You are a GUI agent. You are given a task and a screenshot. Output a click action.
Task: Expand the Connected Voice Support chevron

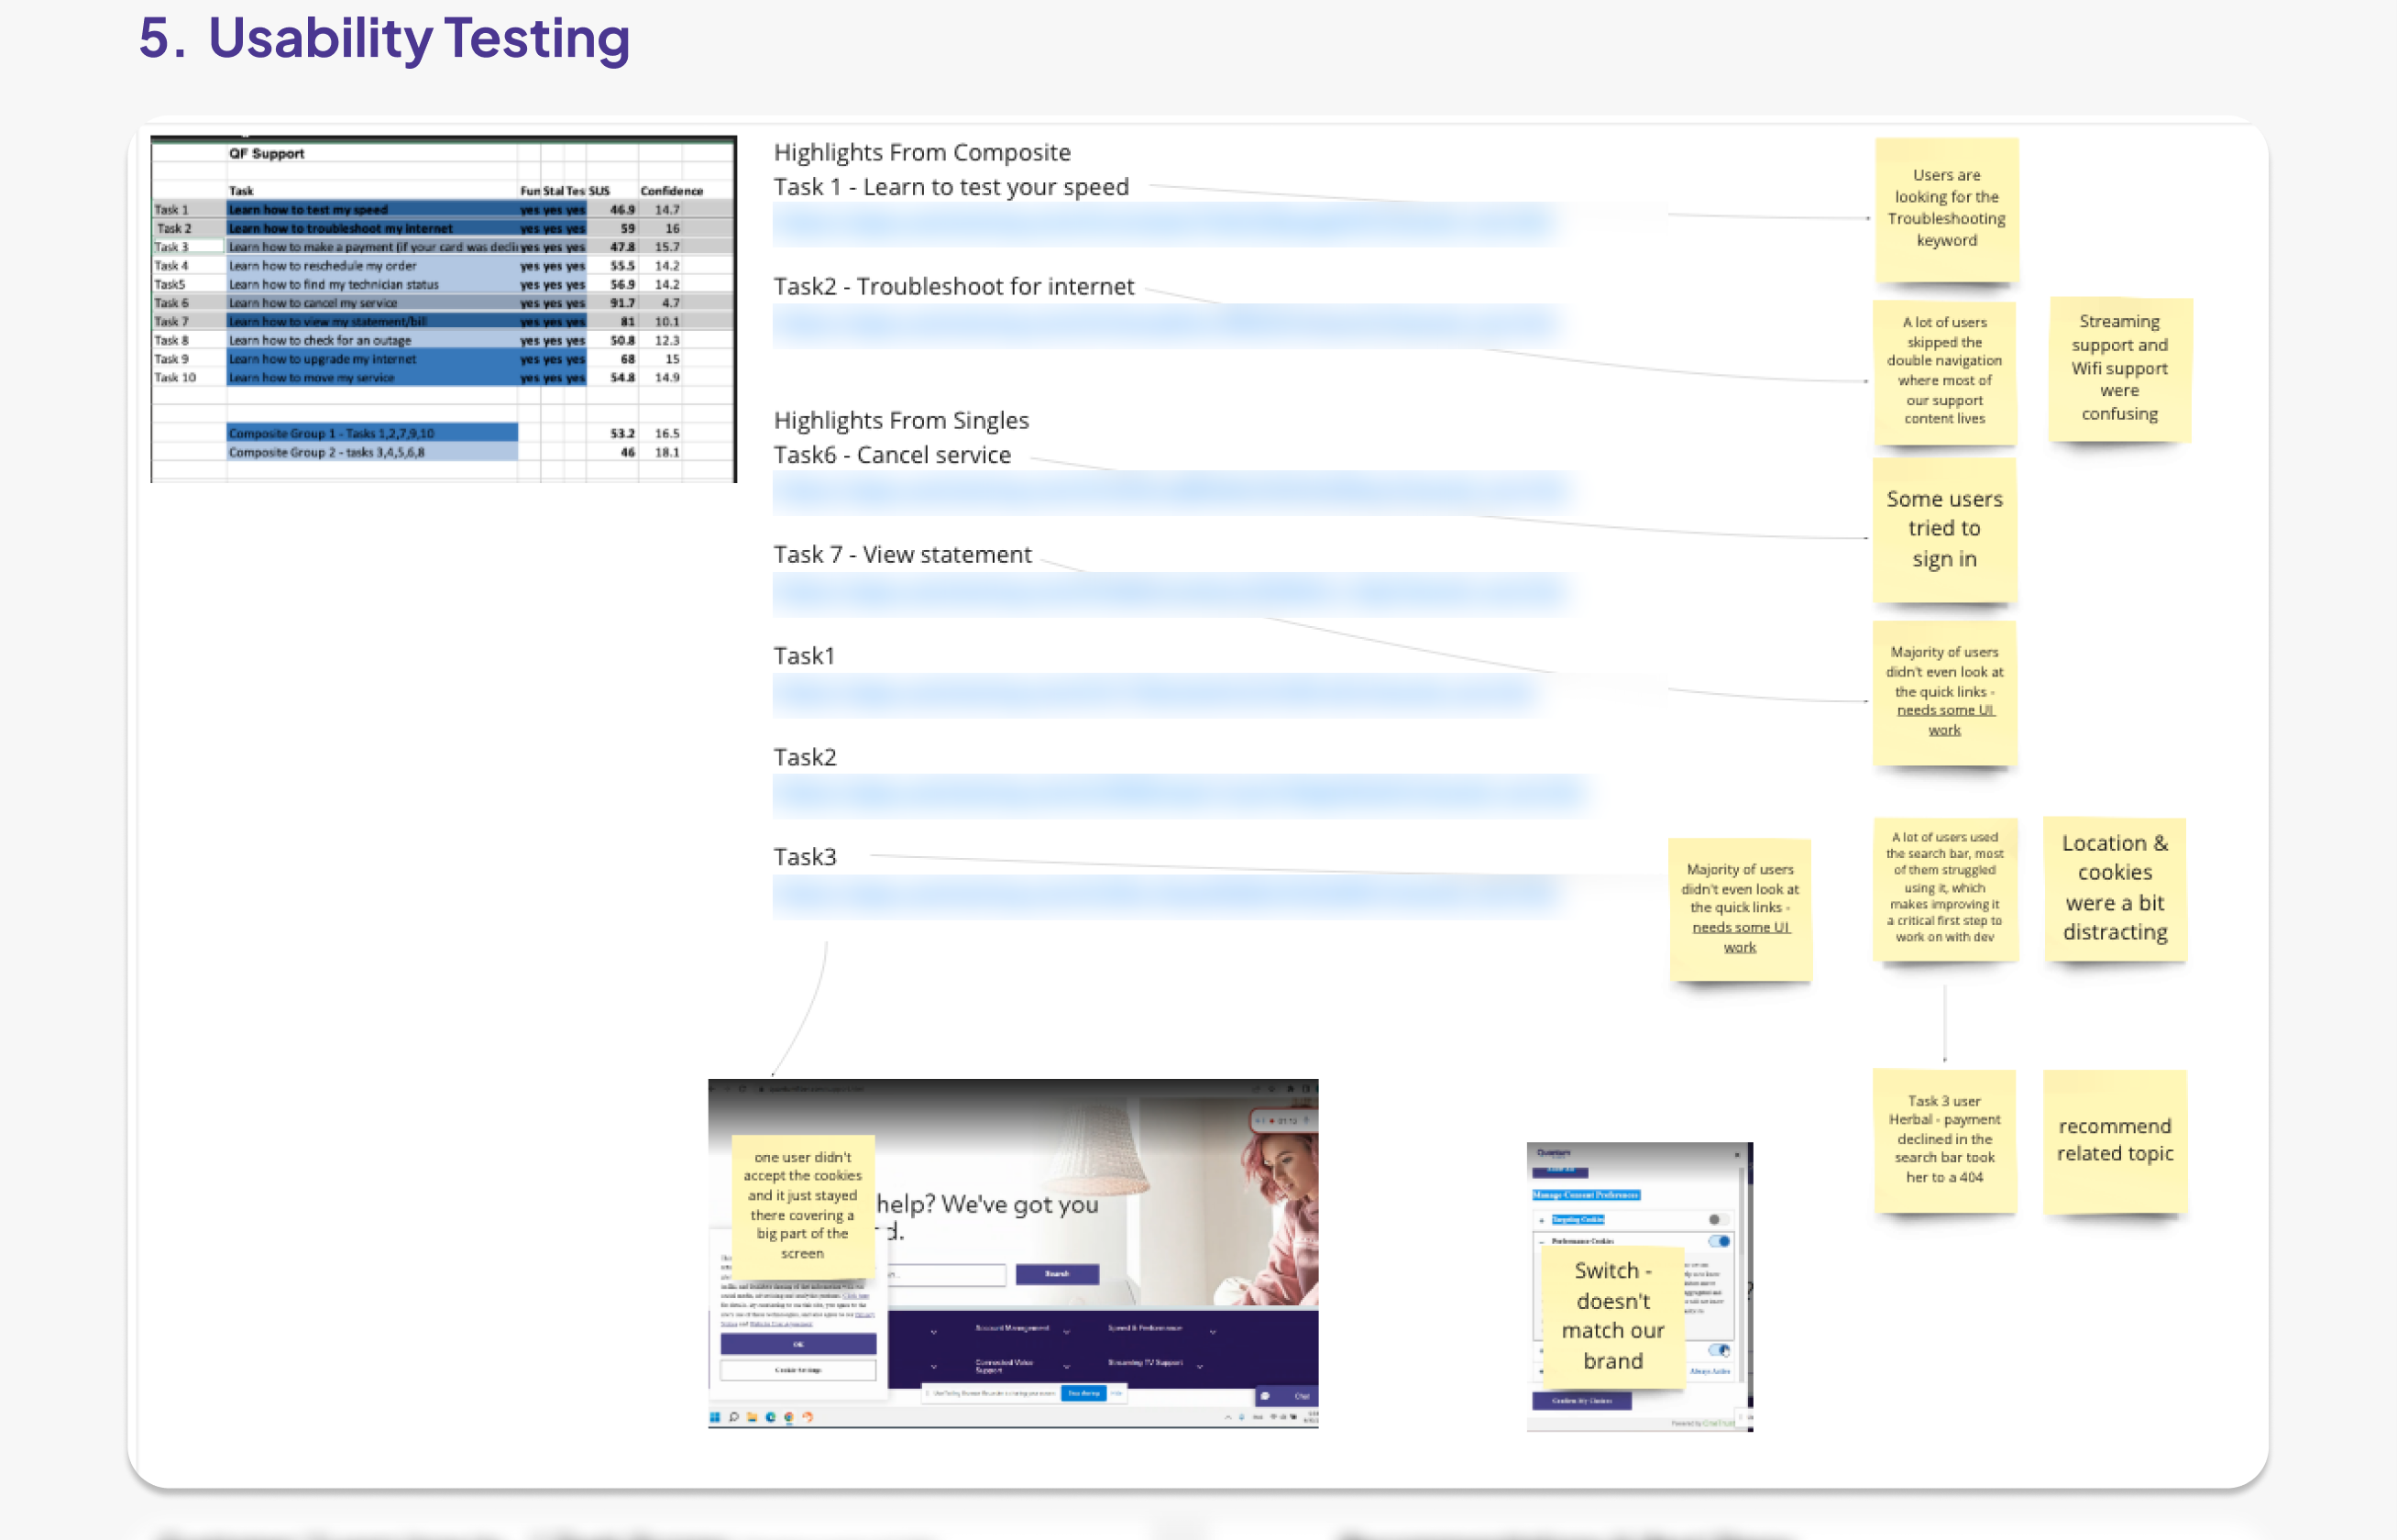tap(1067, 1366)
